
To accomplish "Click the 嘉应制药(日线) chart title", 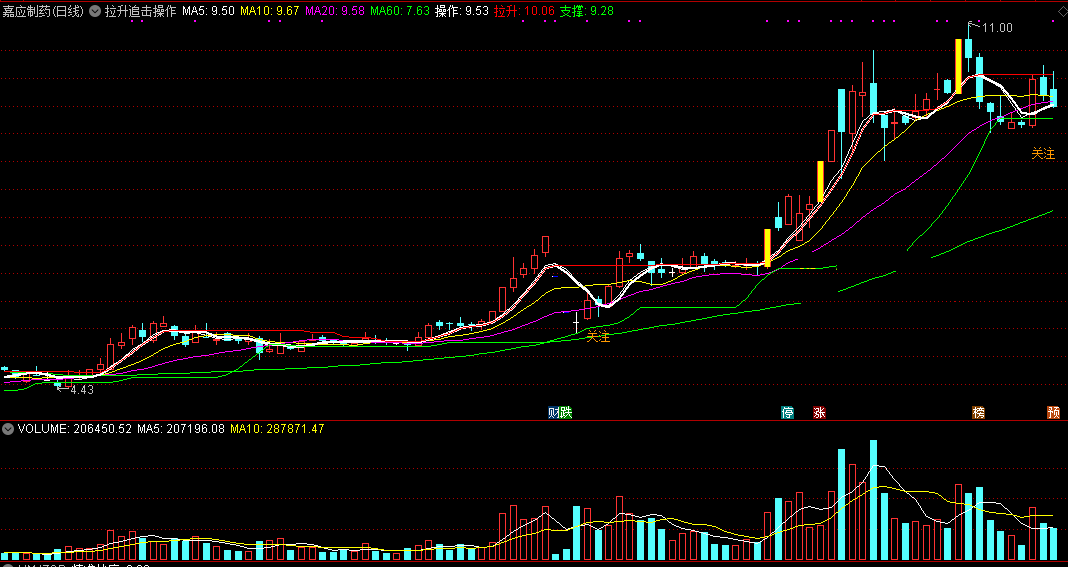I will (43, 12).
